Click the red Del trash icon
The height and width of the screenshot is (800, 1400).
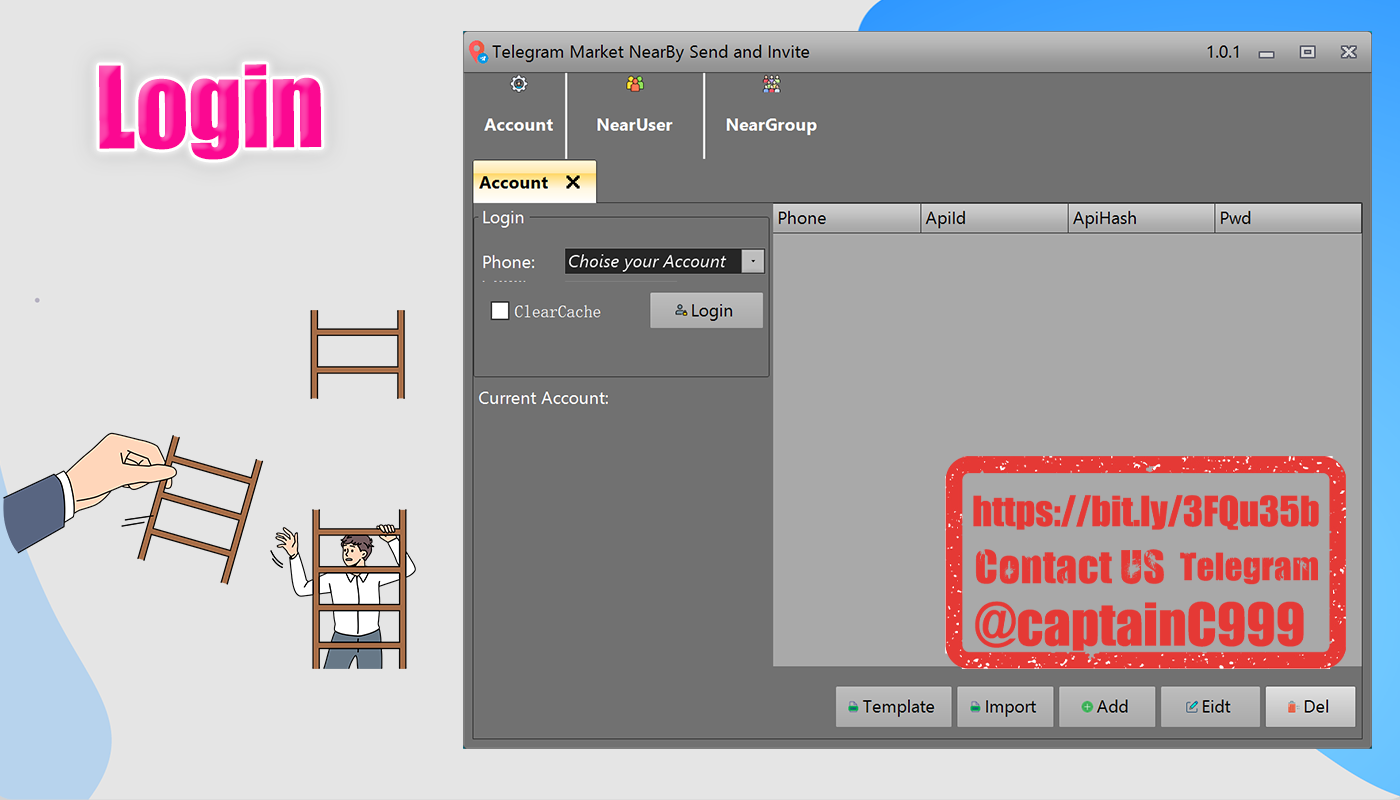click(1292, 707)
